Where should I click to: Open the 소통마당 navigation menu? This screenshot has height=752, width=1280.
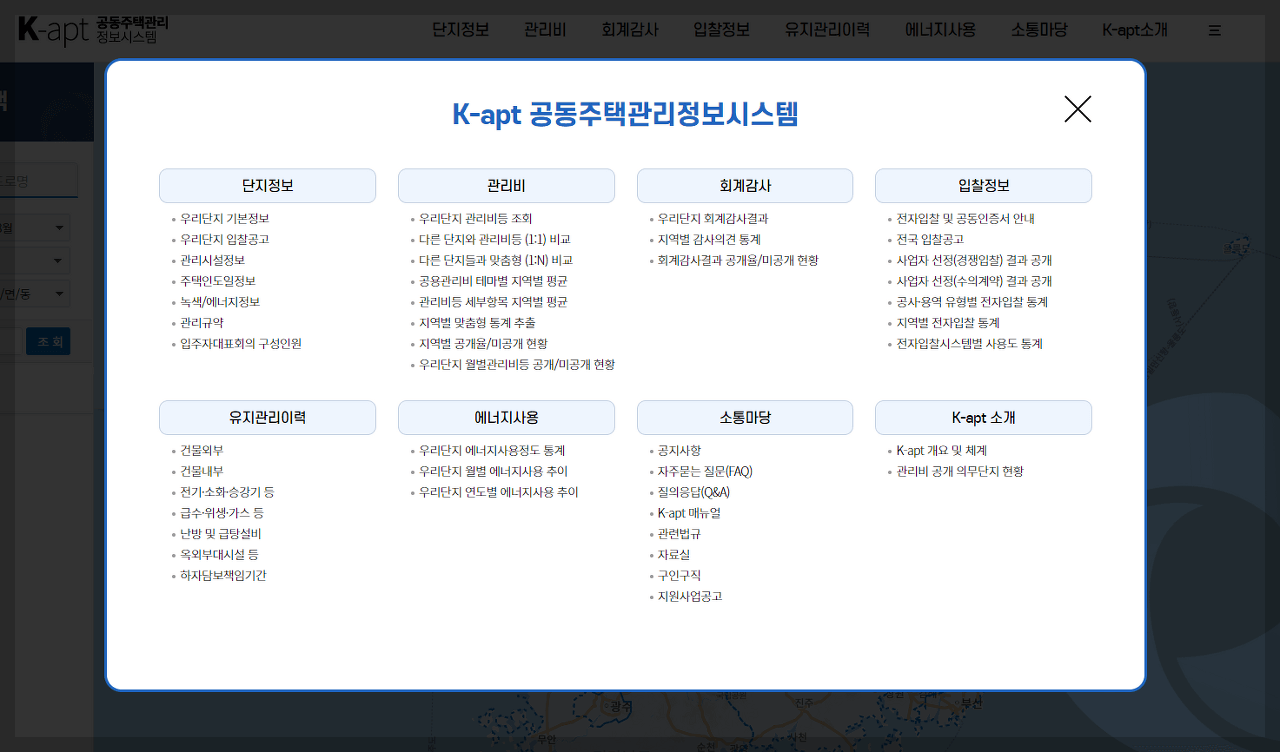tap(1038, 30)
